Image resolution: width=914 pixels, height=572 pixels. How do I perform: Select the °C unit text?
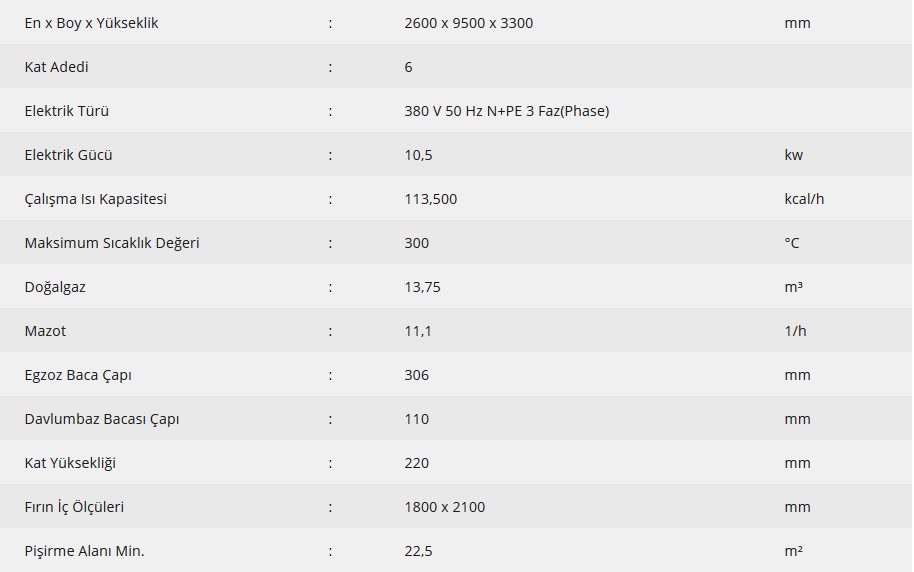click(x=792, y=243)
